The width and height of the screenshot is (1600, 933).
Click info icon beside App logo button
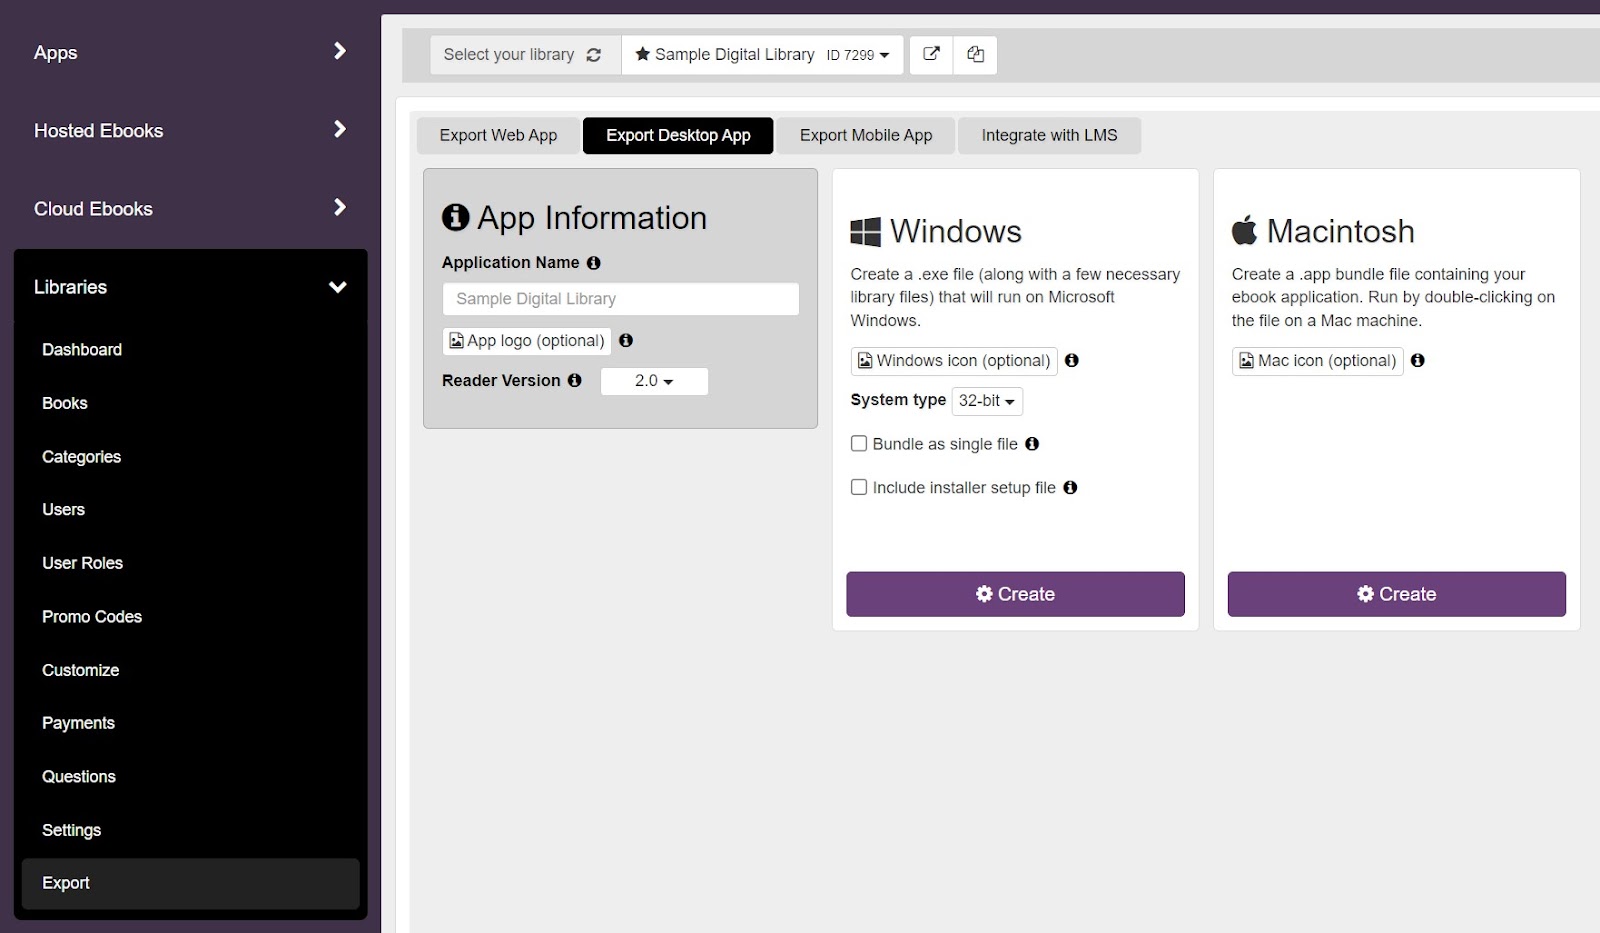pyautogui.click(x=626, y=341)
